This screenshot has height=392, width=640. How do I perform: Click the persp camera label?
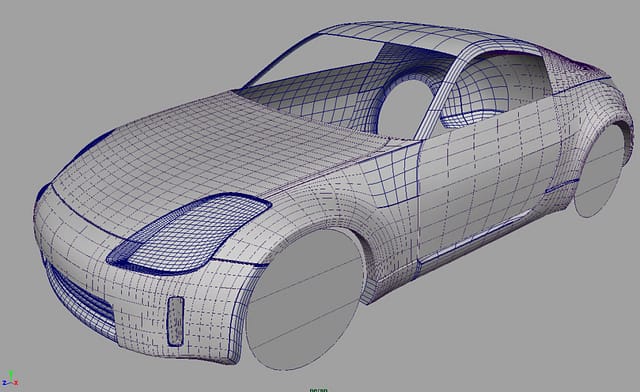(x=318, y=390)
